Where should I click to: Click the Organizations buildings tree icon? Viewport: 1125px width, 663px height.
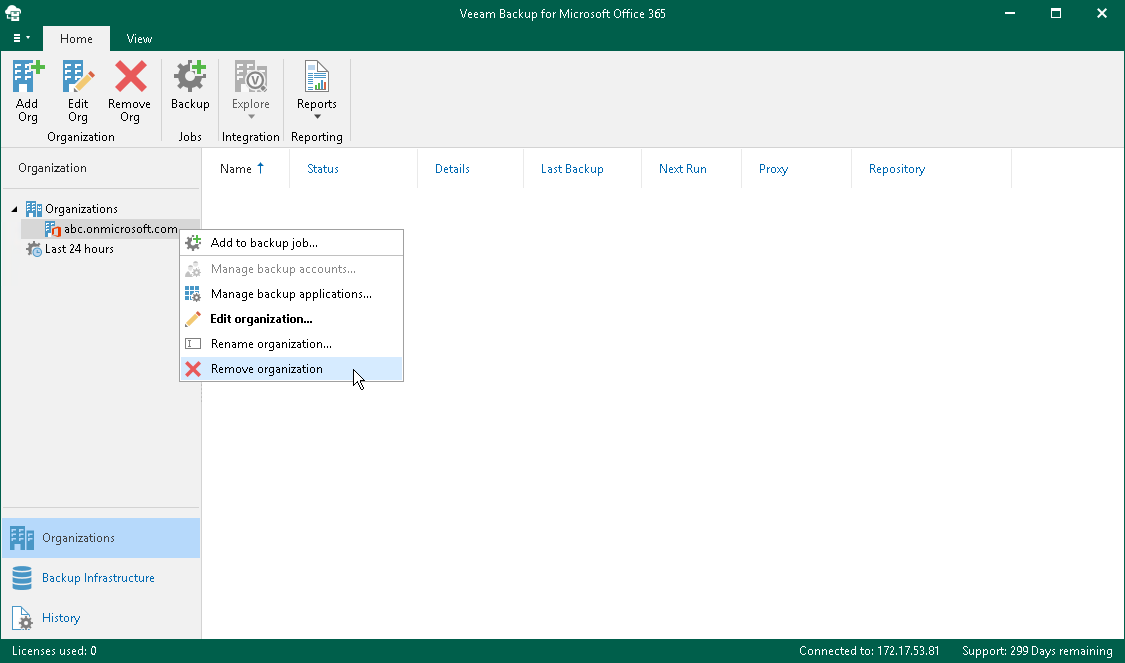coord(33,209)
